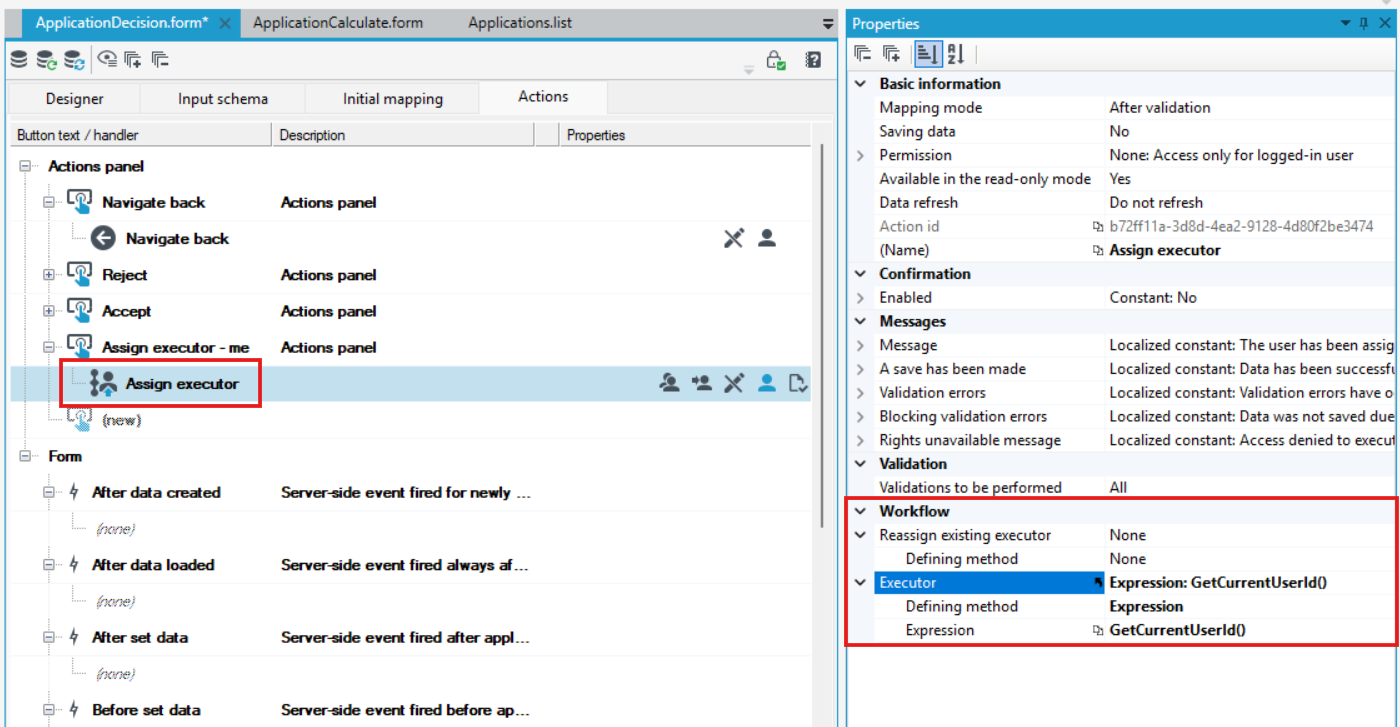This screenshot has height=727, width=1400.
Task: Close the ApplicationDecision.form tab
Action: click(x=225, y=23)
